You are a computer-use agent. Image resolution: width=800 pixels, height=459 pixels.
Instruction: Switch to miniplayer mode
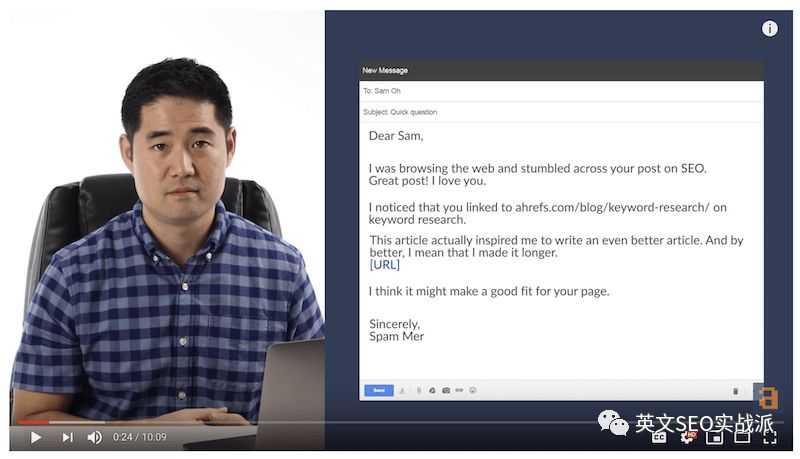coord(714,437)
